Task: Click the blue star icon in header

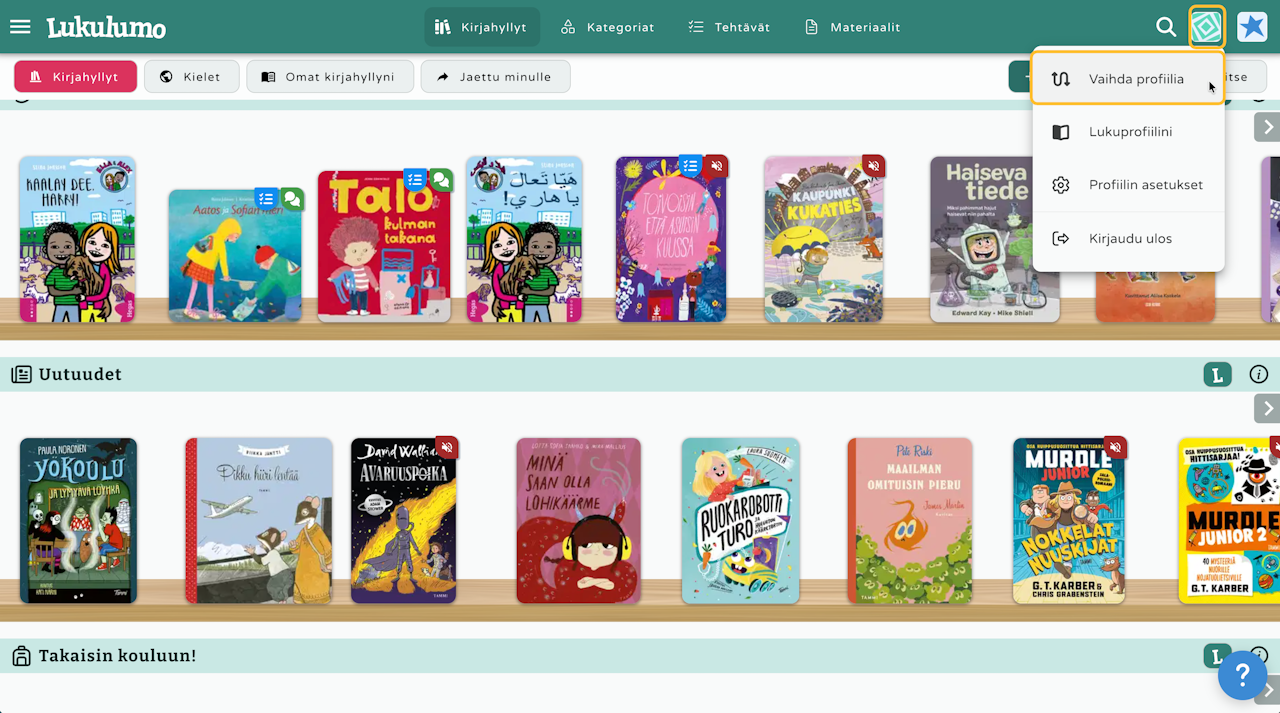Action: pyautogui.click(x=1252, y=27)
